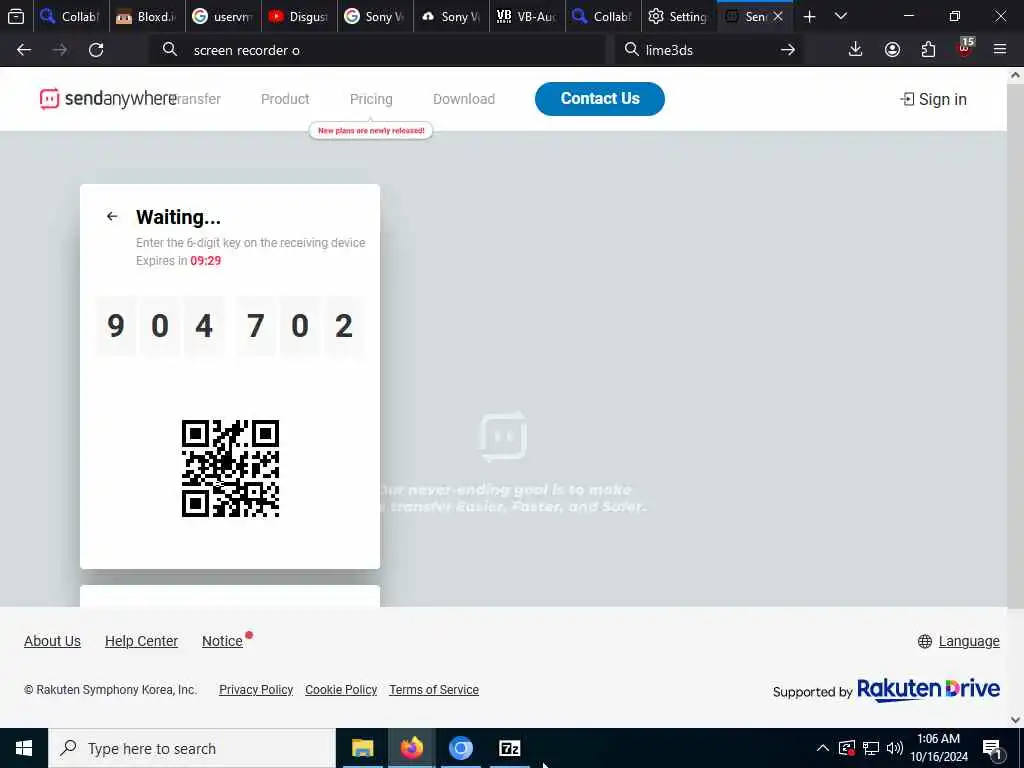Click the Firefox back arrow button

24,50
